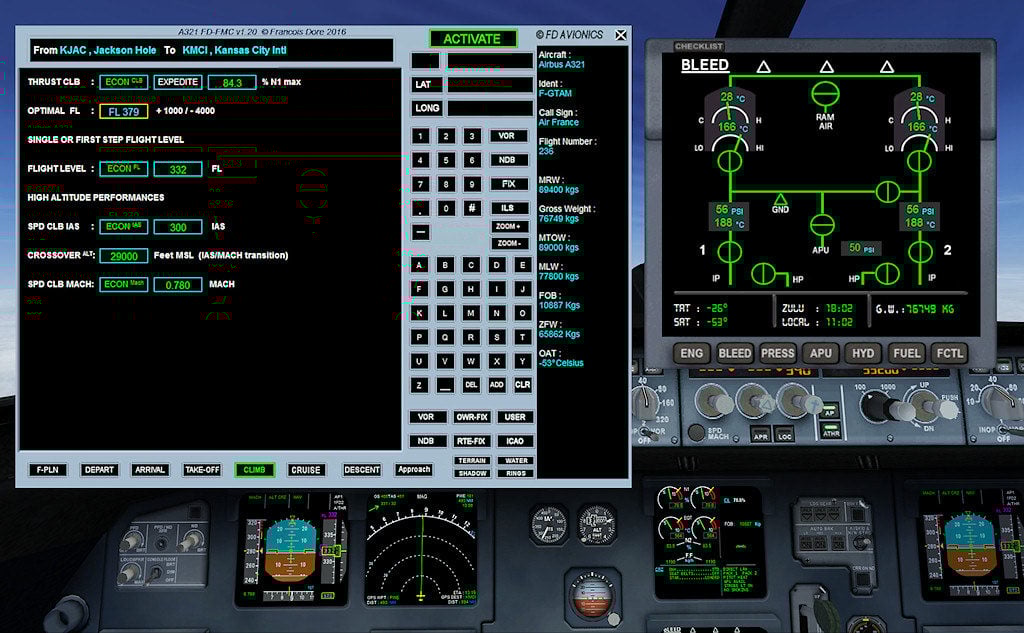Tap the number 1 key on keypad
The image size is (1024, 633).
[420, 137]
